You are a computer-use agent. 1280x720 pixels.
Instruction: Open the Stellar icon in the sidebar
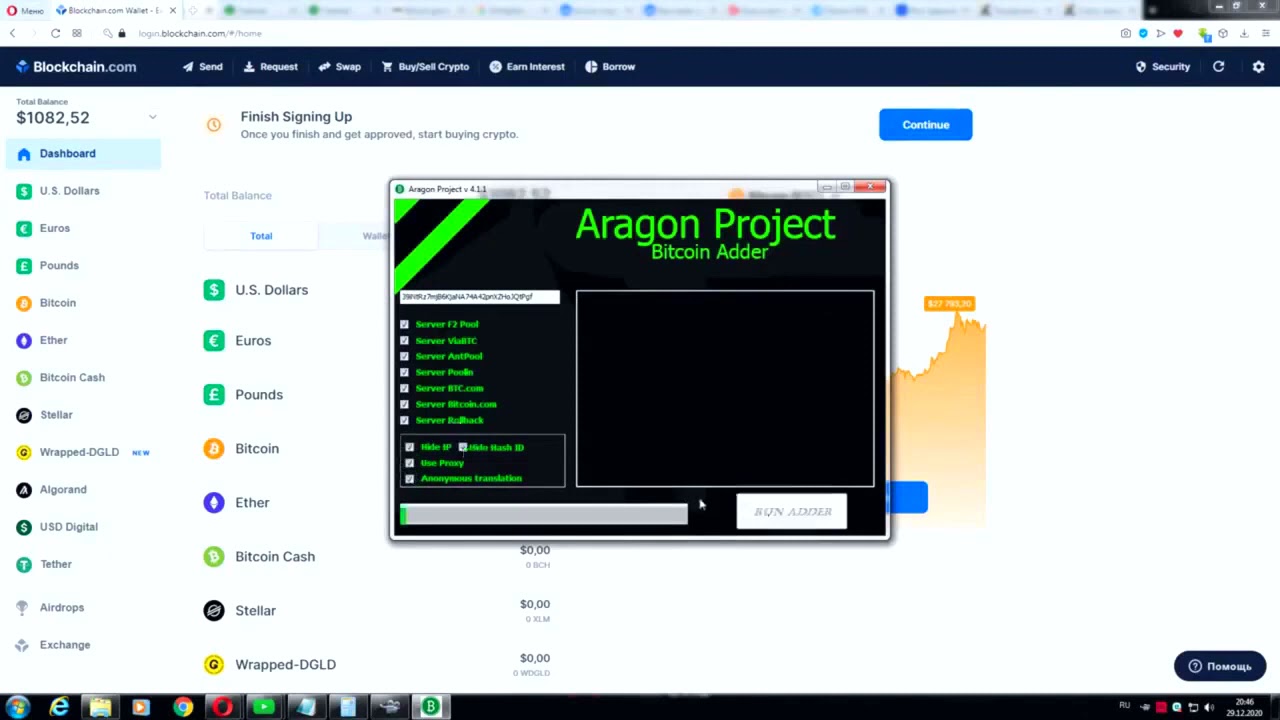click(x=24, y=415)
